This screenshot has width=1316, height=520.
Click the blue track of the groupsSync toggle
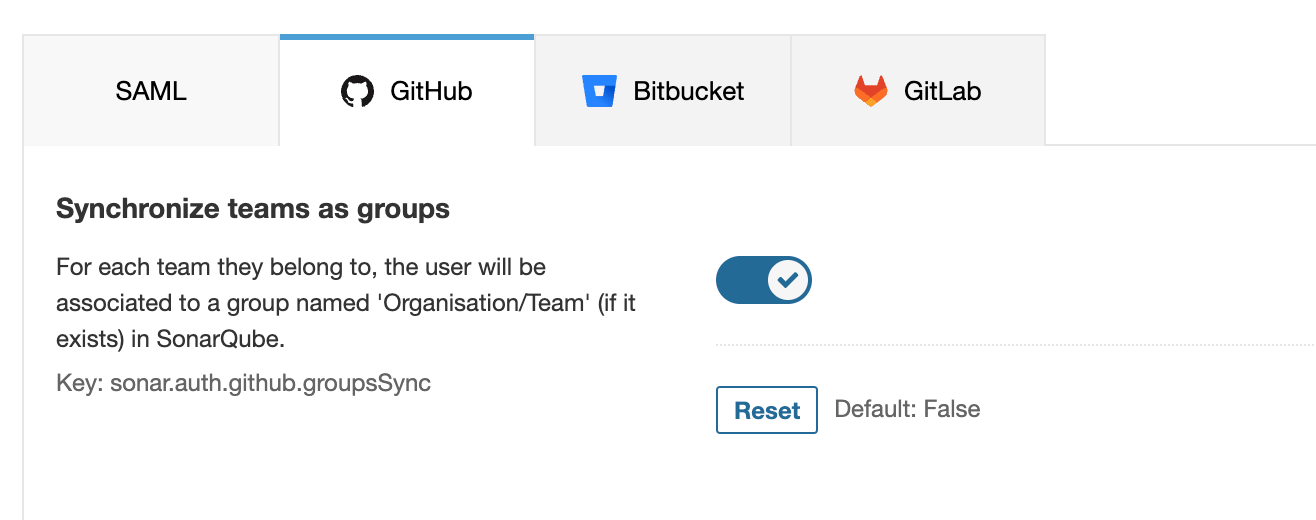[x=740, y=280]
